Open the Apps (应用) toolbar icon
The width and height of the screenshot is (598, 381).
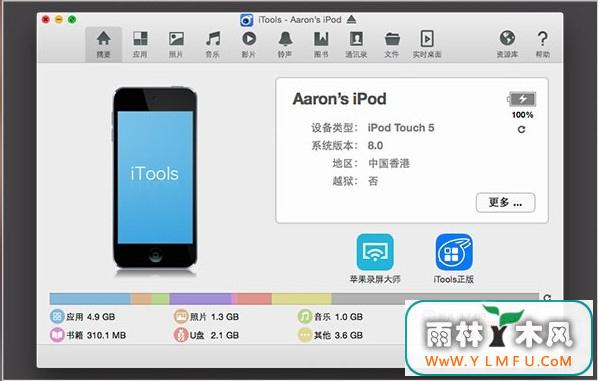coord(140,44)
